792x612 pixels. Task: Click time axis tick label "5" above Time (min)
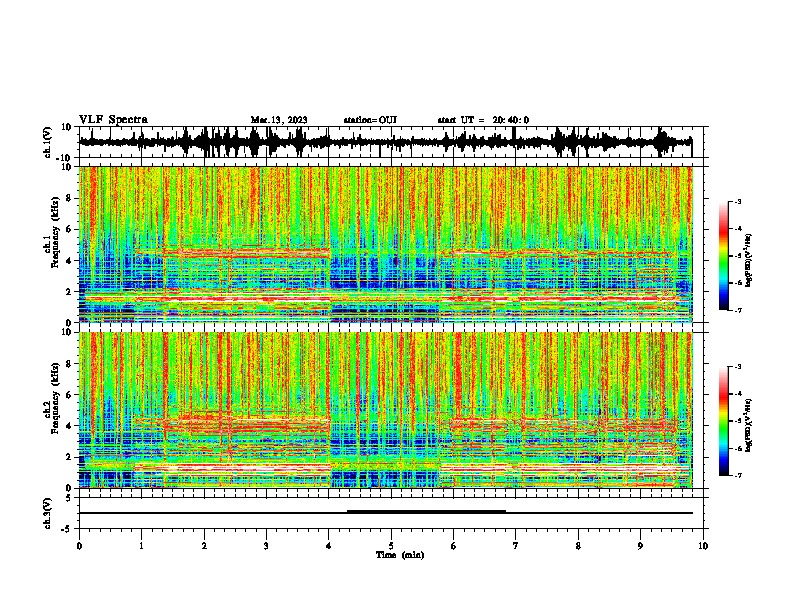point(391,546)
